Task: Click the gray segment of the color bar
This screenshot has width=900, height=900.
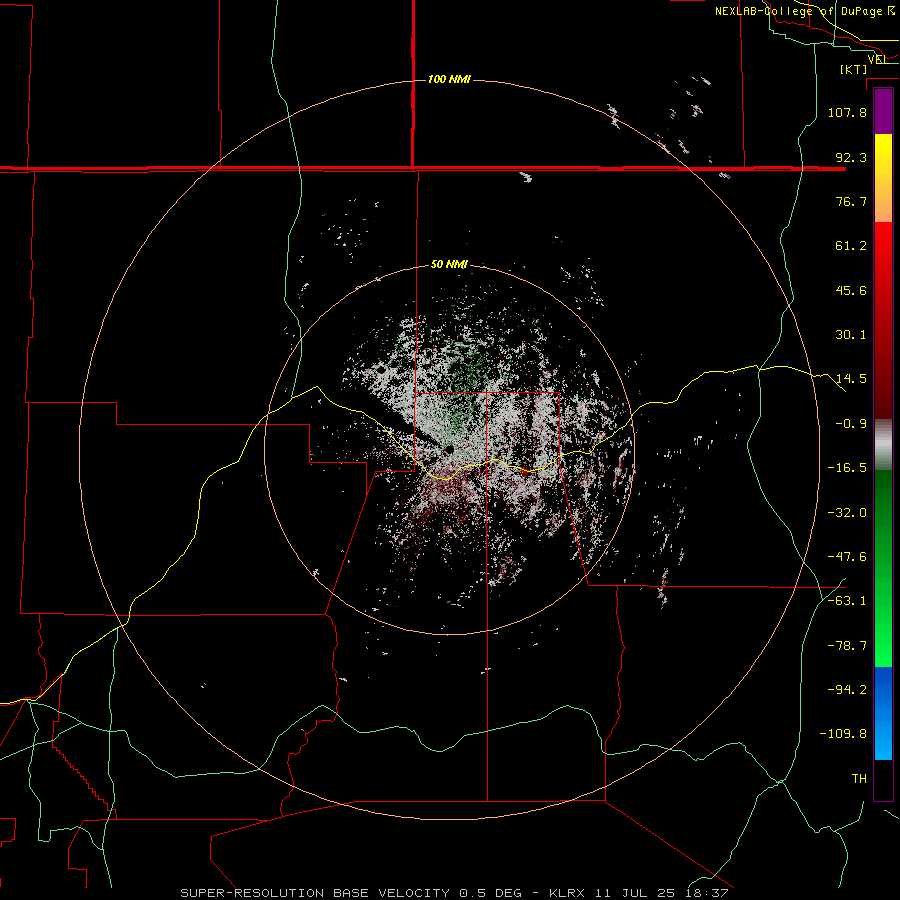Action: pos(883,445)
